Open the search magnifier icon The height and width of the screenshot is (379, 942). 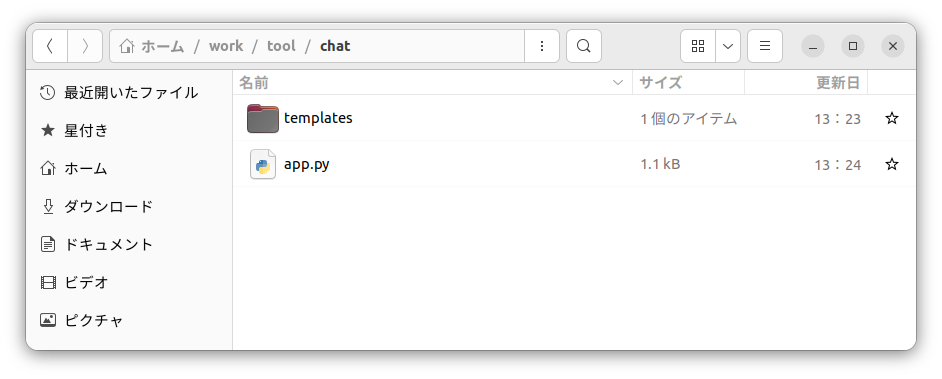tap(583, 46)
